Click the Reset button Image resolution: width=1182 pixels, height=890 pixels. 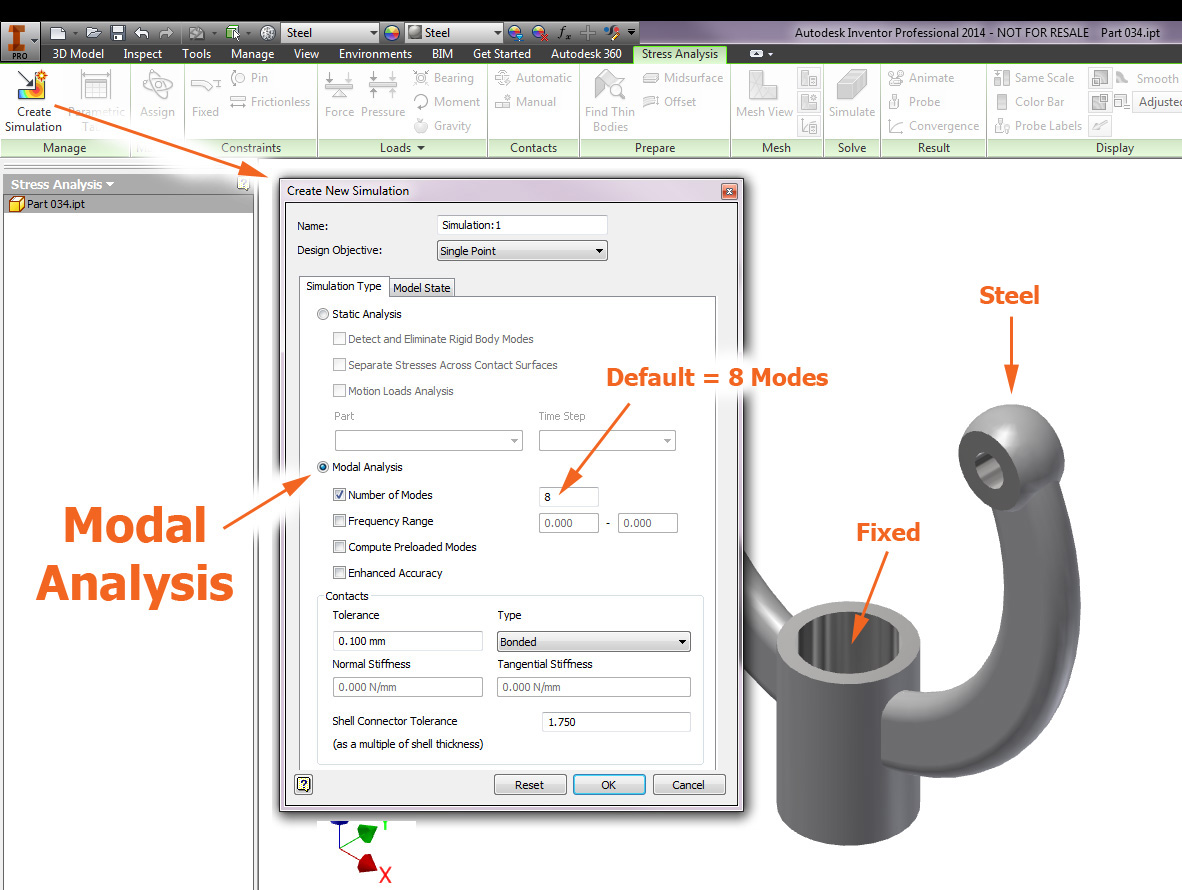[529, 784]
